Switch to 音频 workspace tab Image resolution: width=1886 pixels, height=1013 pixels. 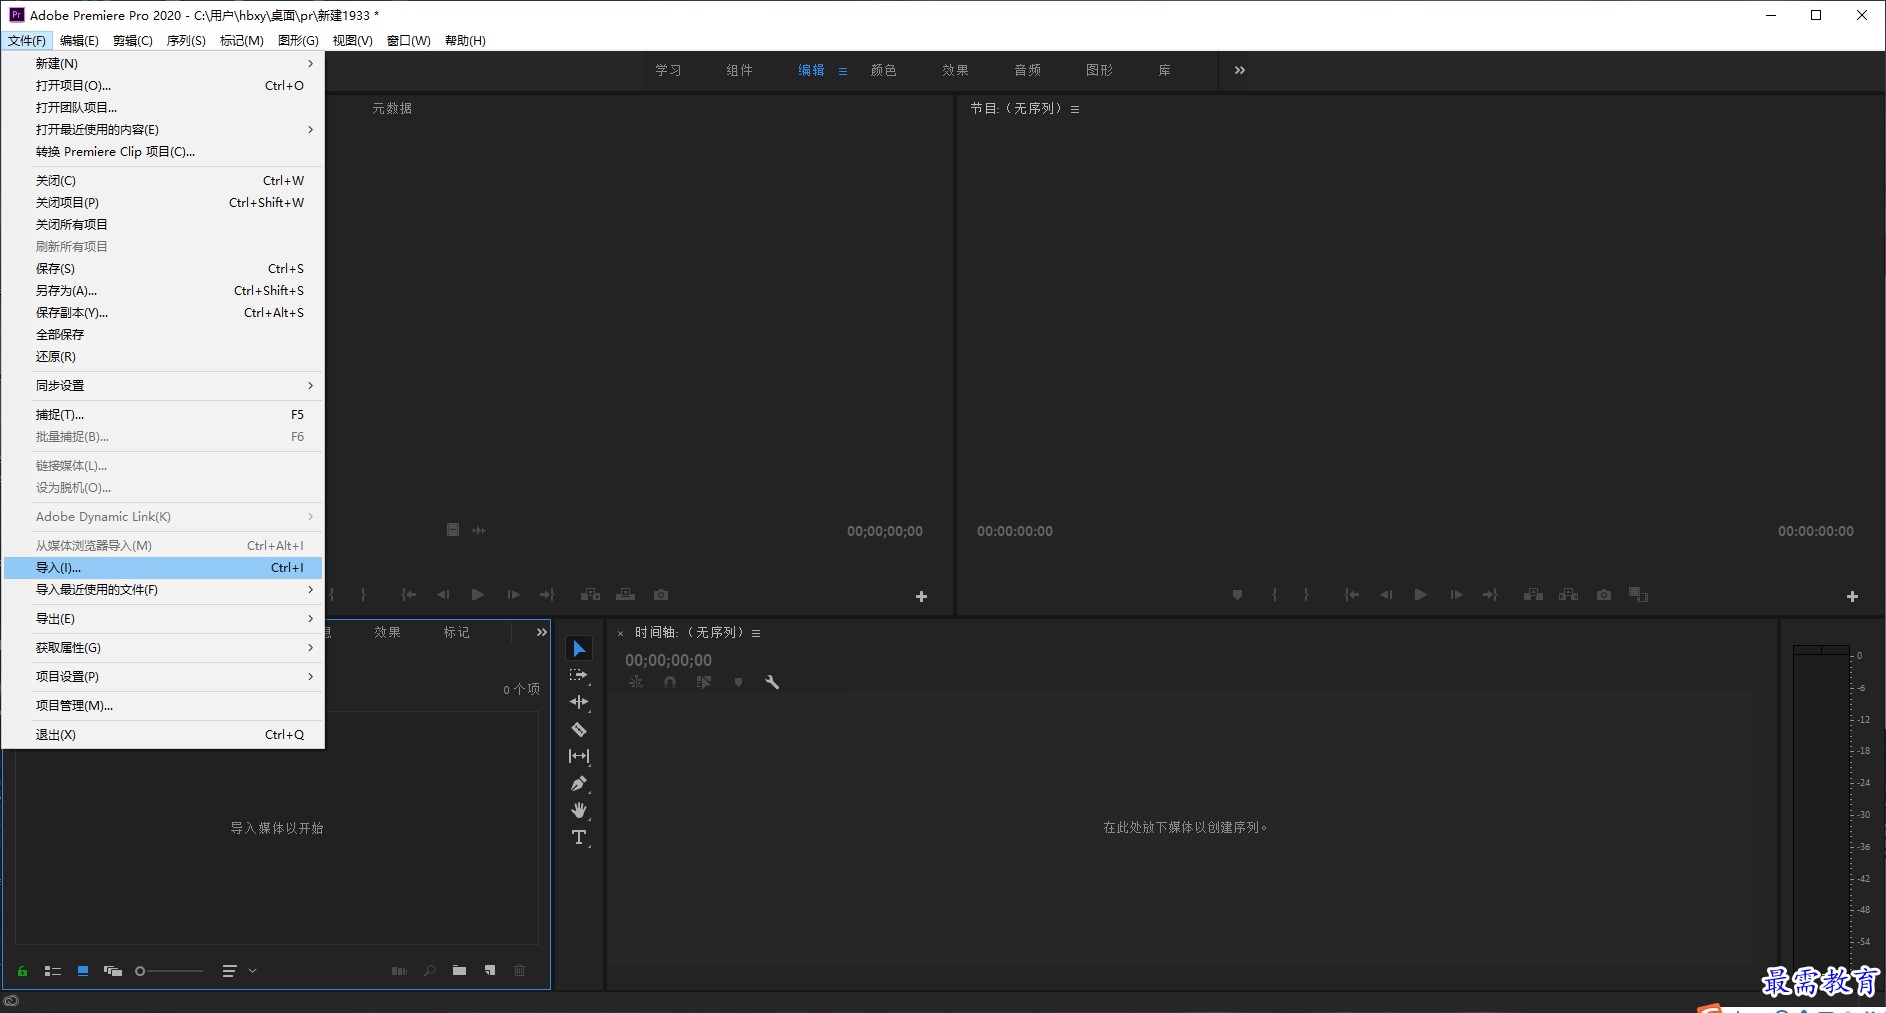point(1027,70)
